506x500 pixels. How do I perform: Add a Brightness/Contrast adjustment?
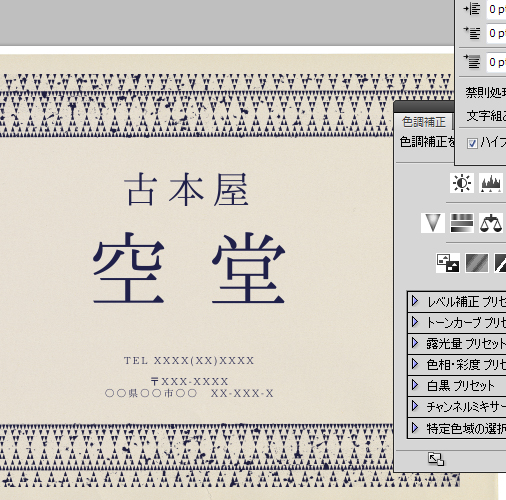tap(462, 183)
